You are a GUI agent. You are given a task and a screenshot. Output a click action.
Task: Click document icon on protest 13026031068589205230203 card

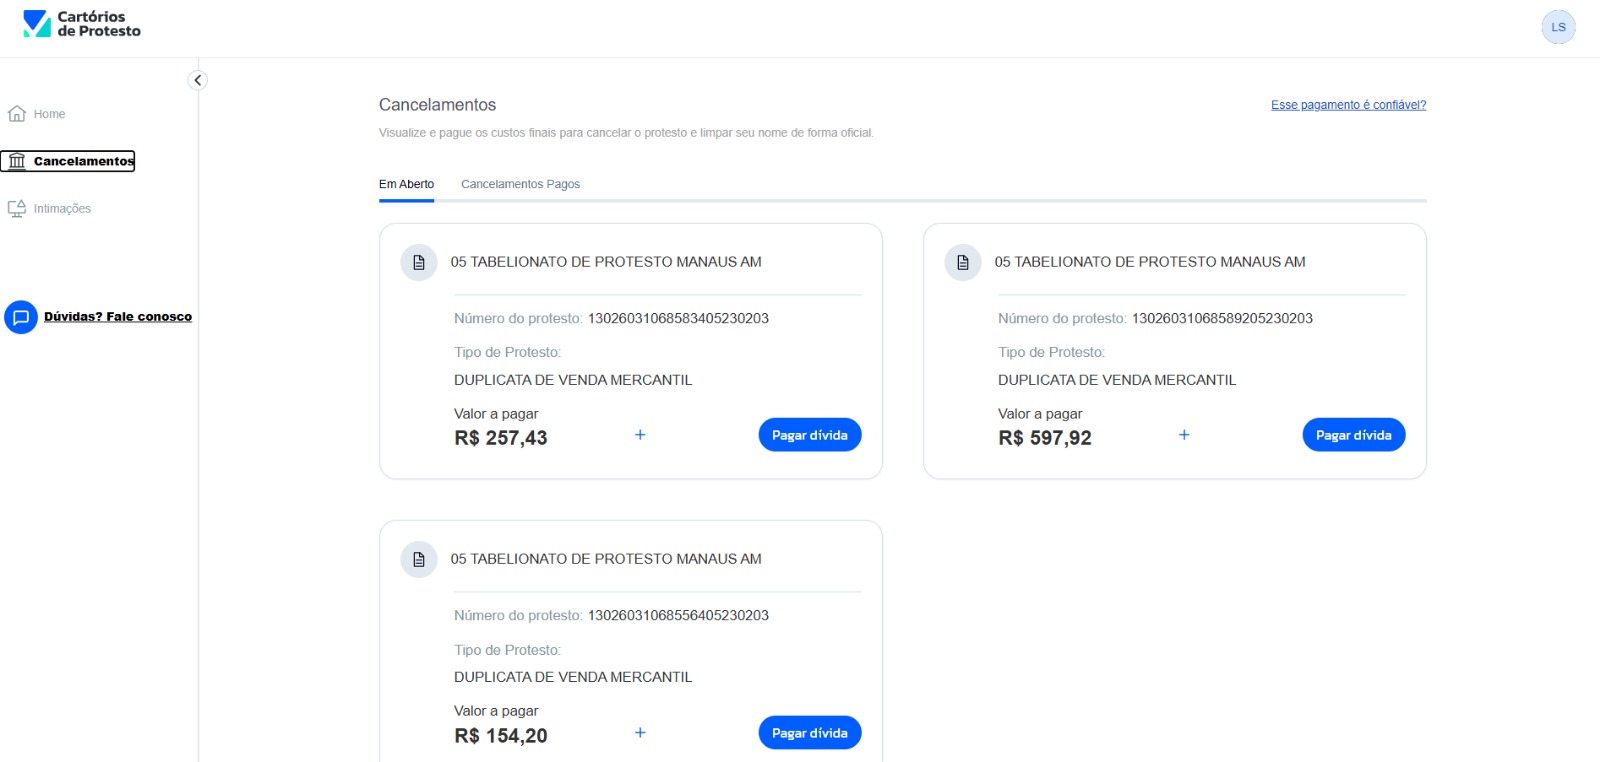[963, 262]
